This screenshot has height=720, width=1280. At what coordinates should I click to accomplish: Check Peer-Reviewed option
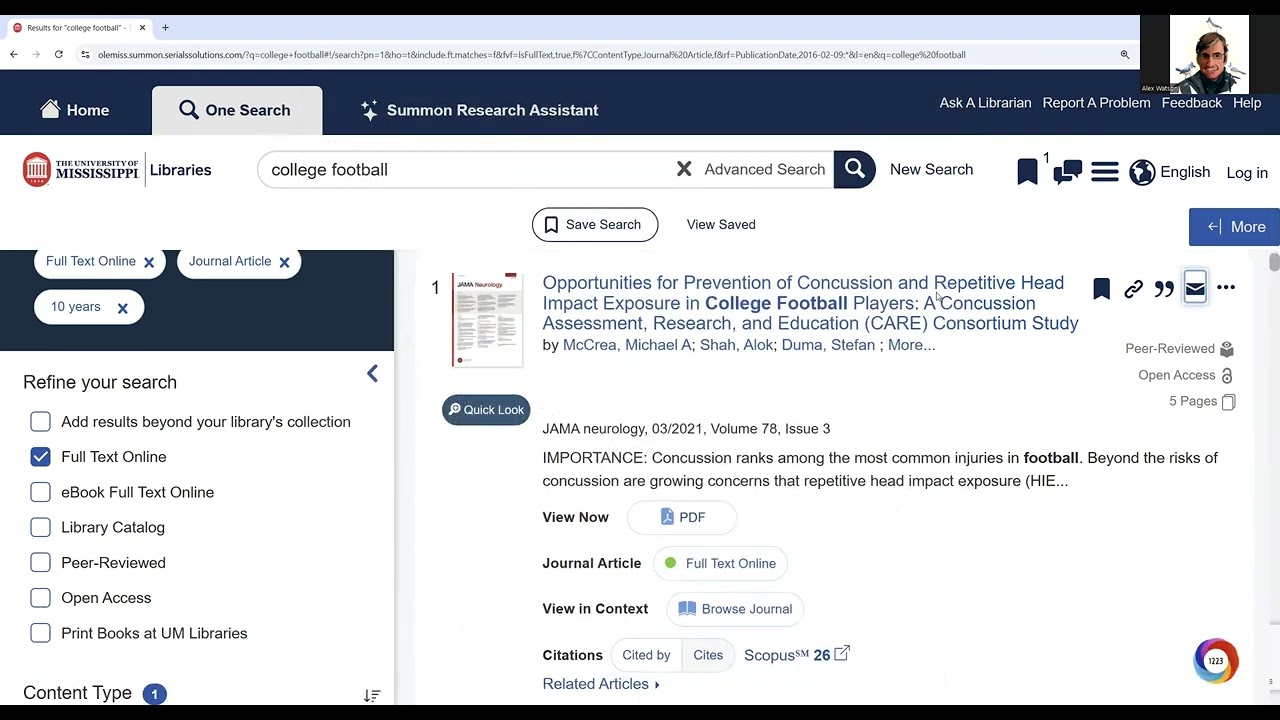pyautogui.click(x=40, y=563)
